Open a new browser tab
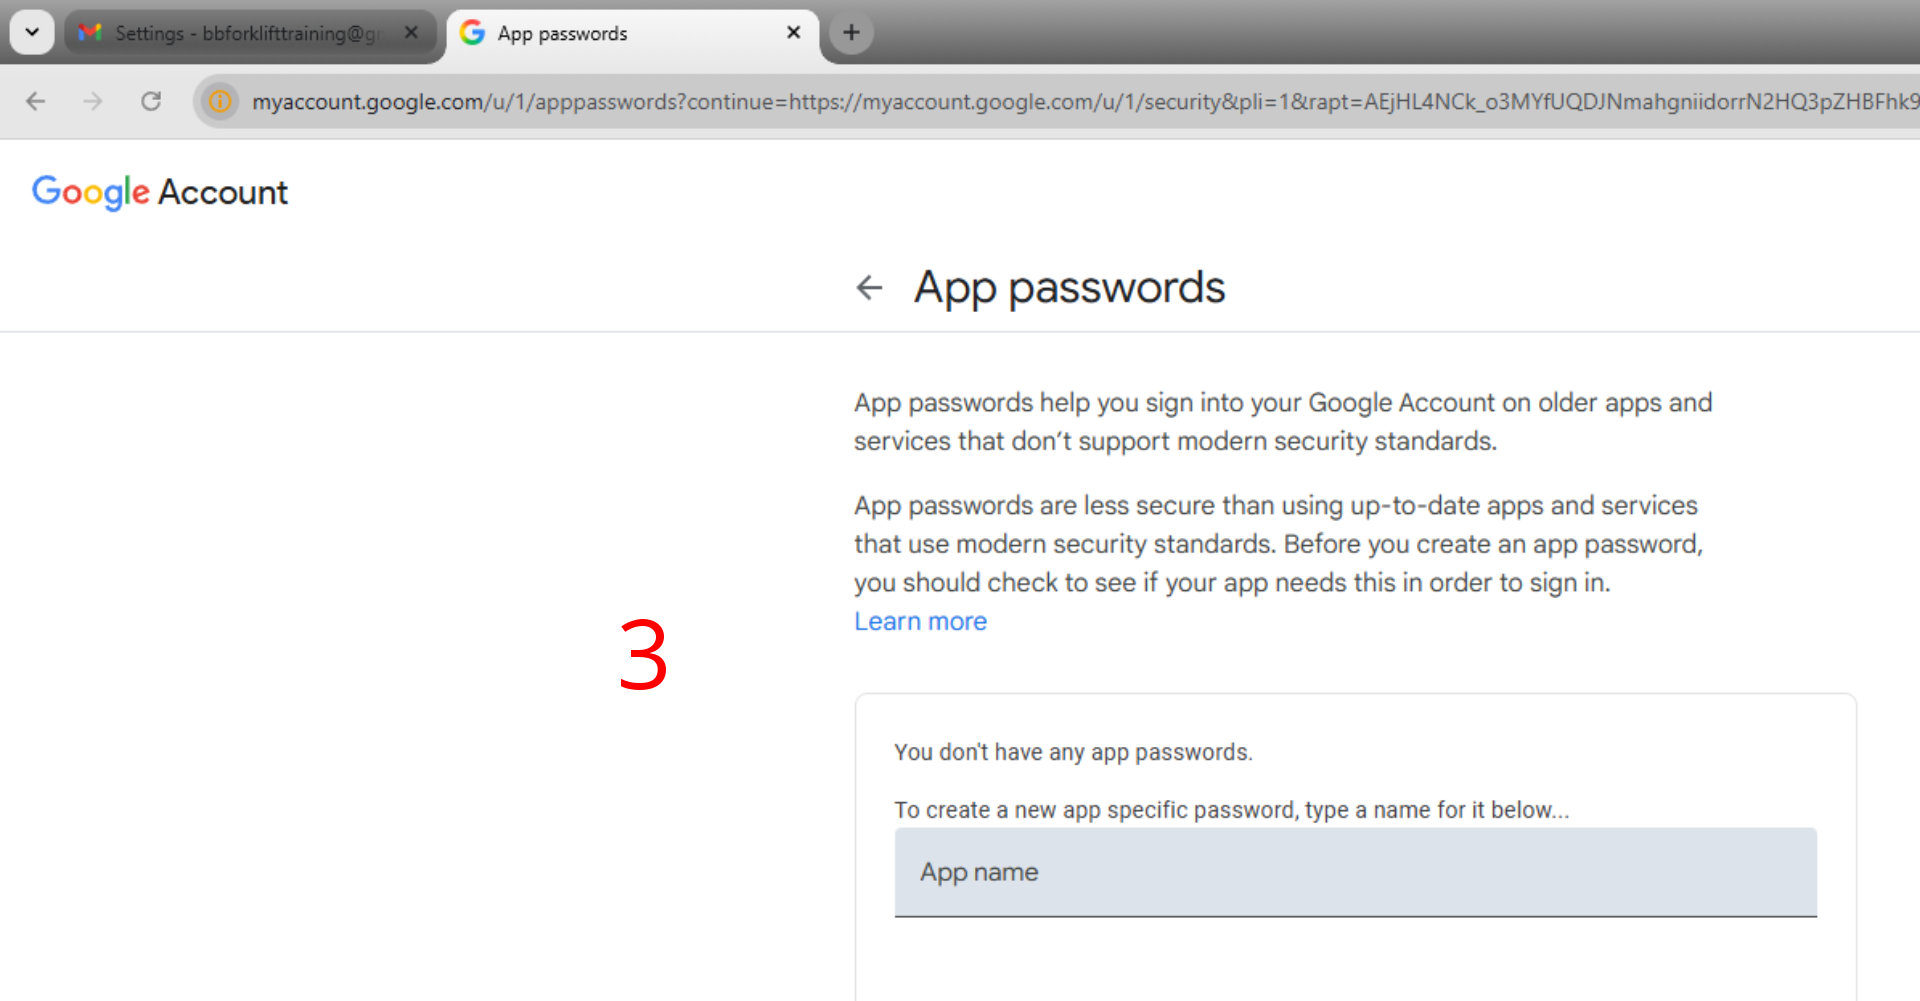This screenshot has width=1920, height=1001. click(851, 32)
